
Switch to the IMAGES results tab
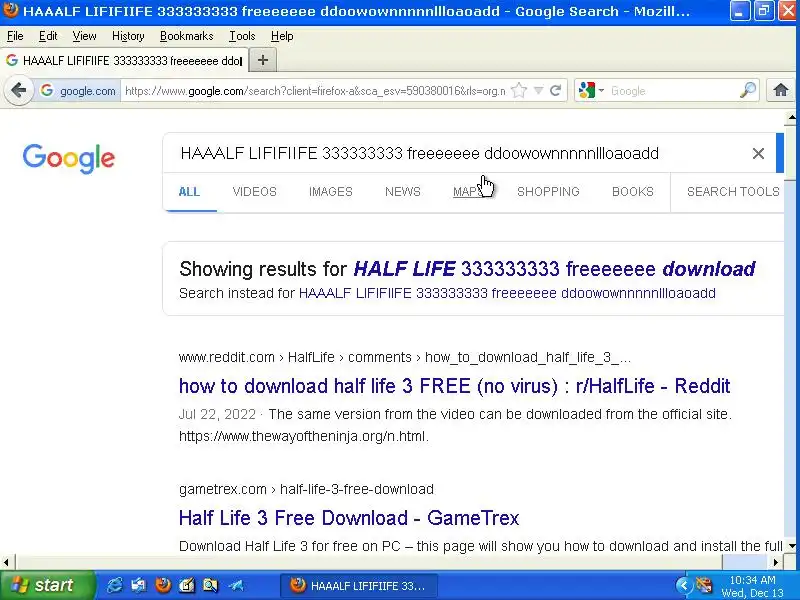pyautogui.click(x=331, y=192)
